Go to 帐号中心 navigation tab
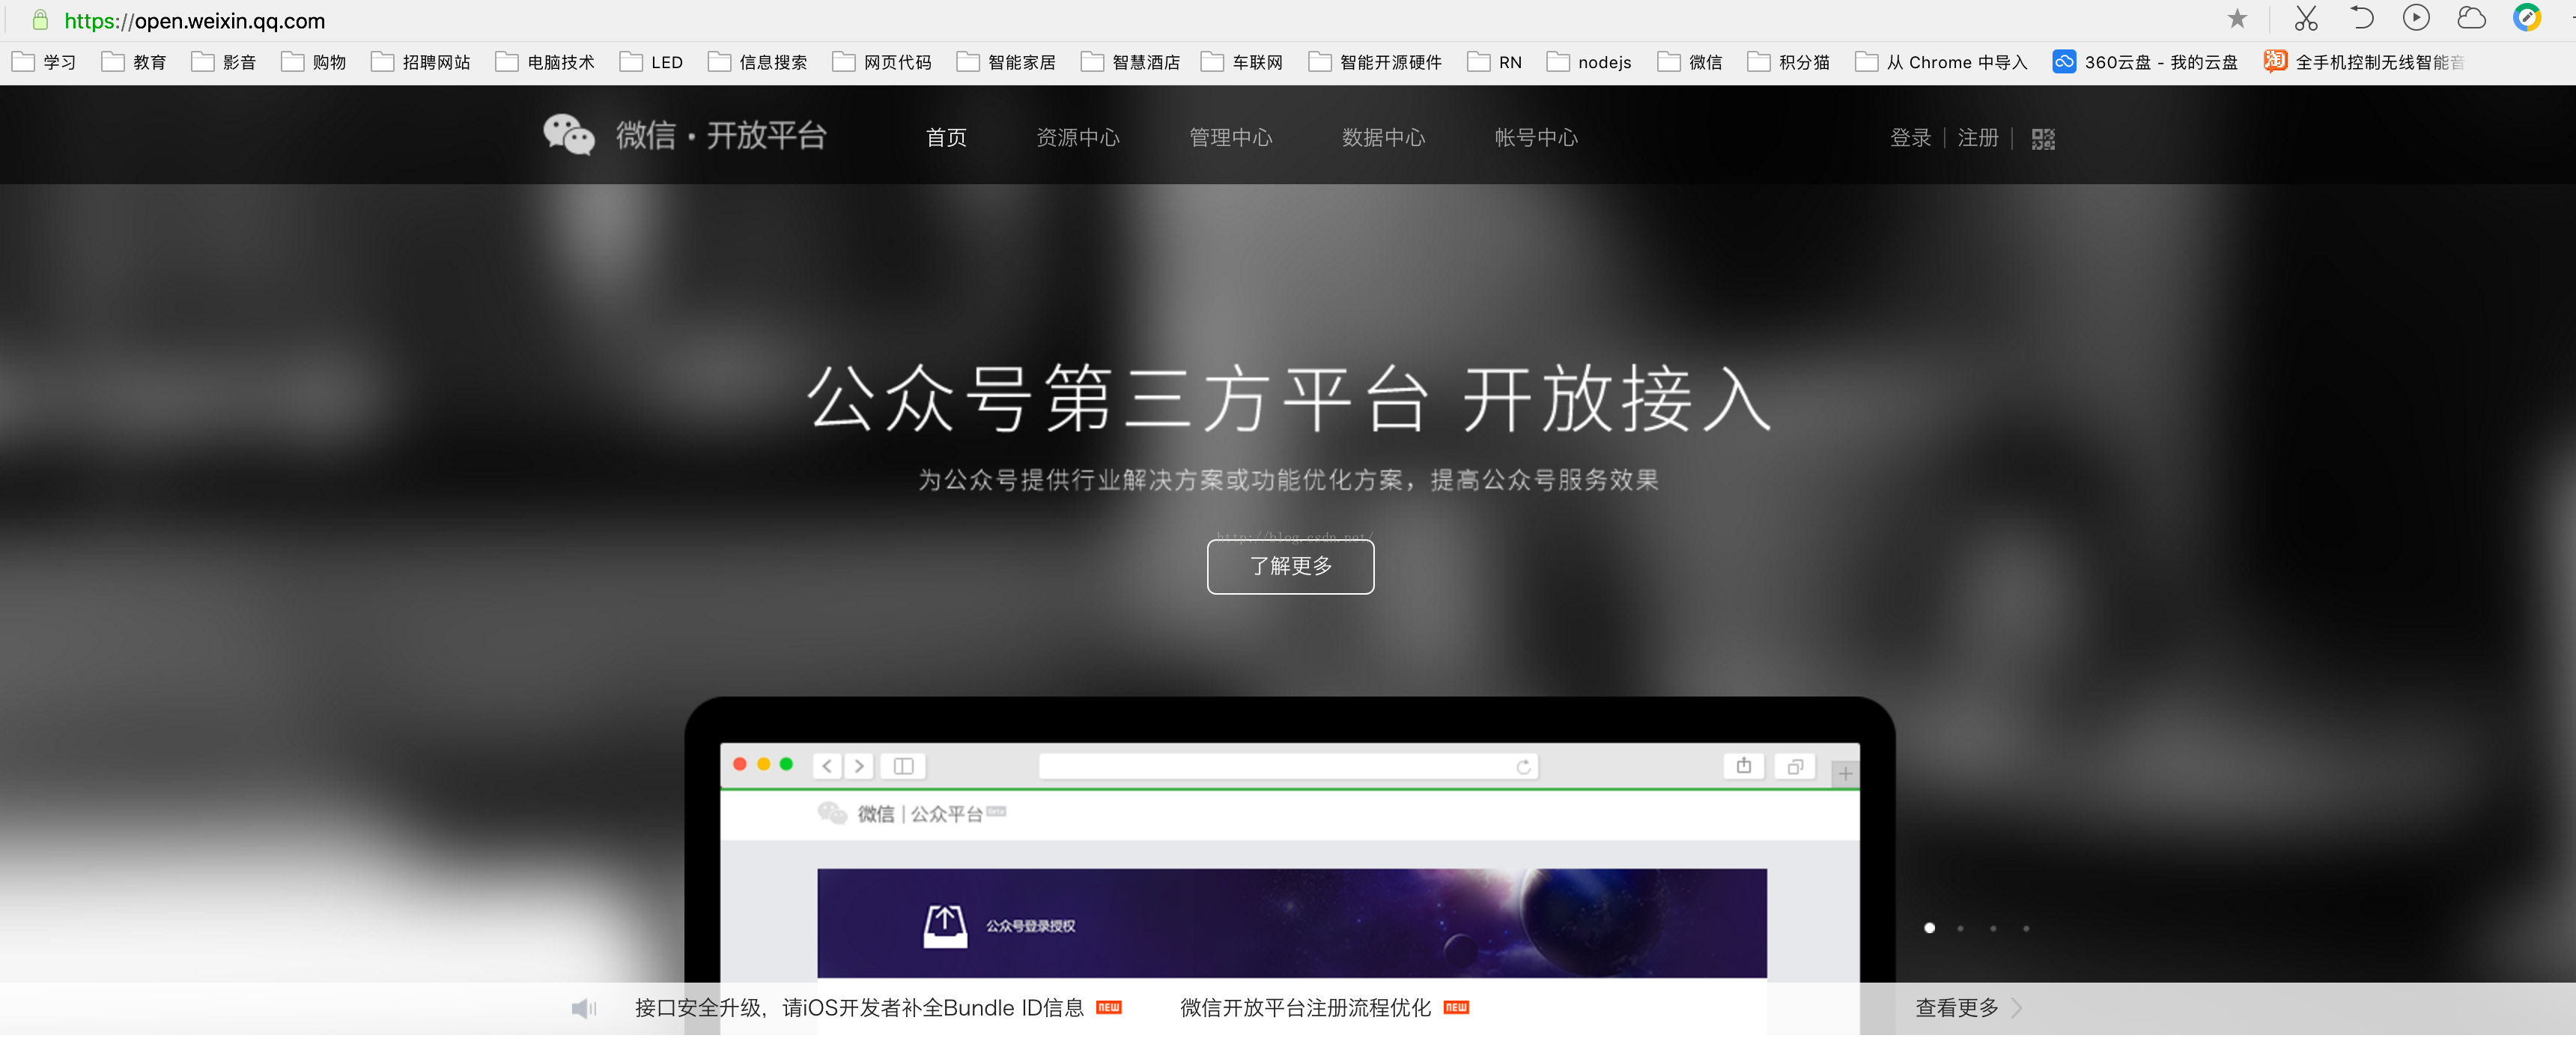Viewport: 2576px width, 1059px height. 1536,137
